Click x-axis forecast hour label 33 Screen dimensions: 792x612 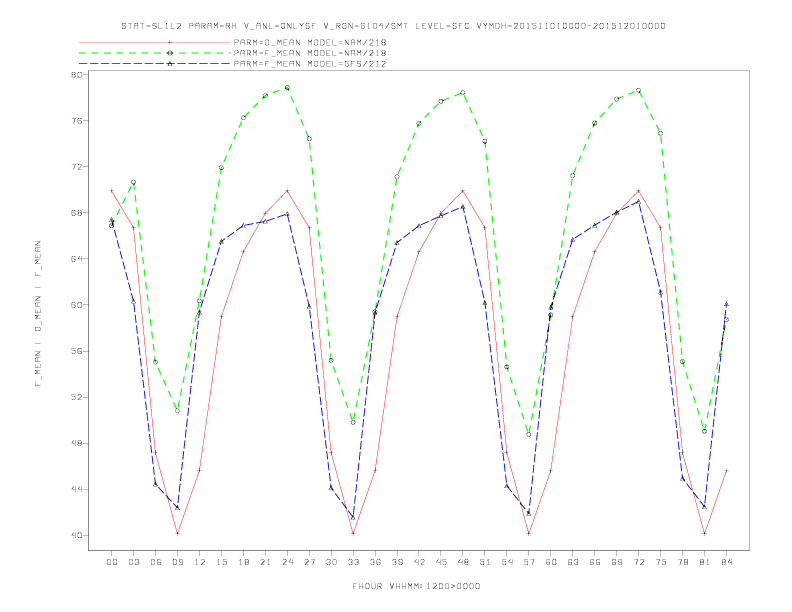click(353, 562)
